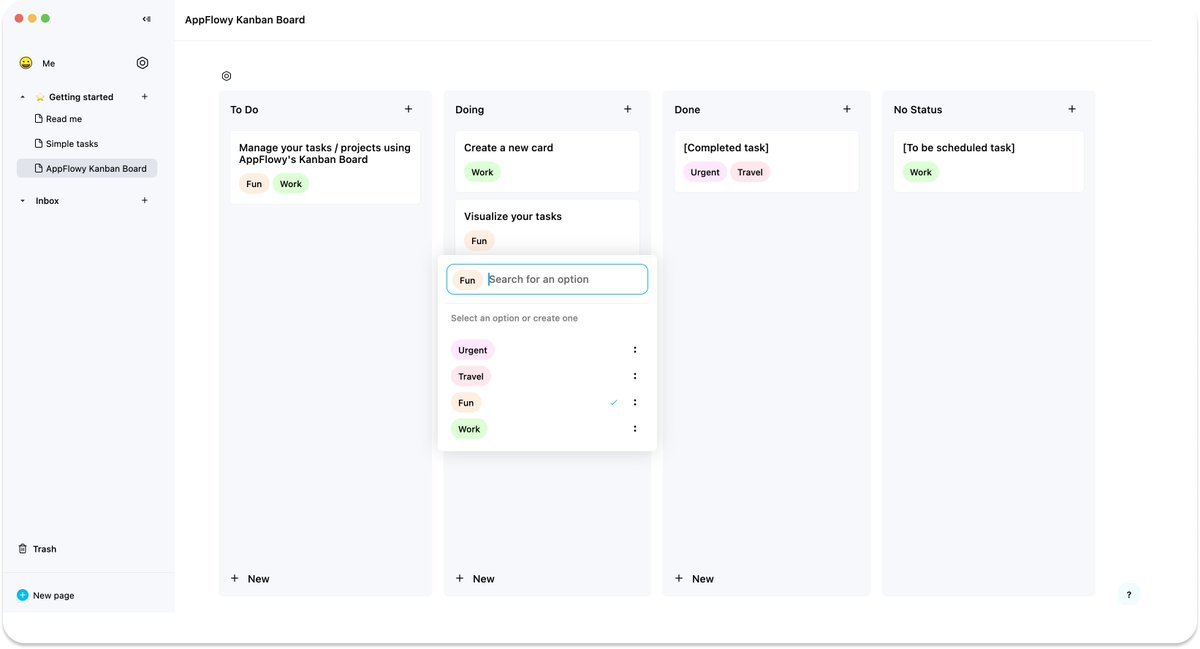Open settings via the gear icon

click(142, 63)
